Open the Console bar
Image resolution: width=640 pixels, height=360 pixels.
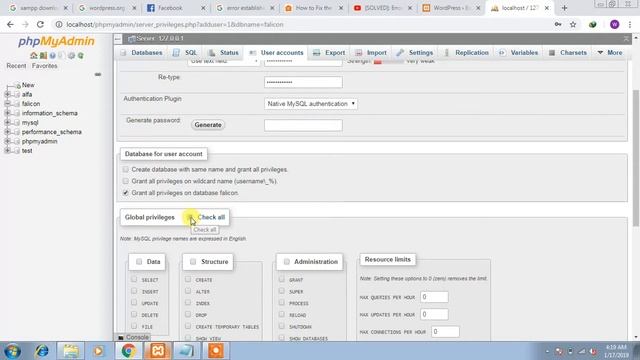[133, 337]
